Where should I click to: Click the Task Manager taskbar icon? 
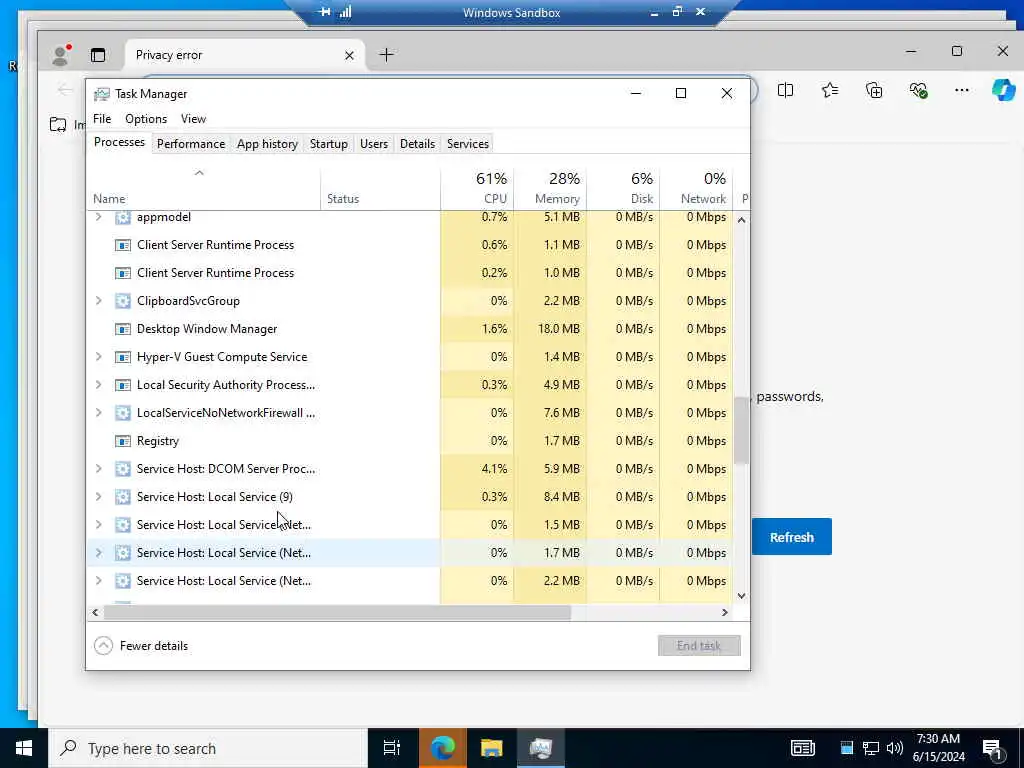click(x=541, y=748)
